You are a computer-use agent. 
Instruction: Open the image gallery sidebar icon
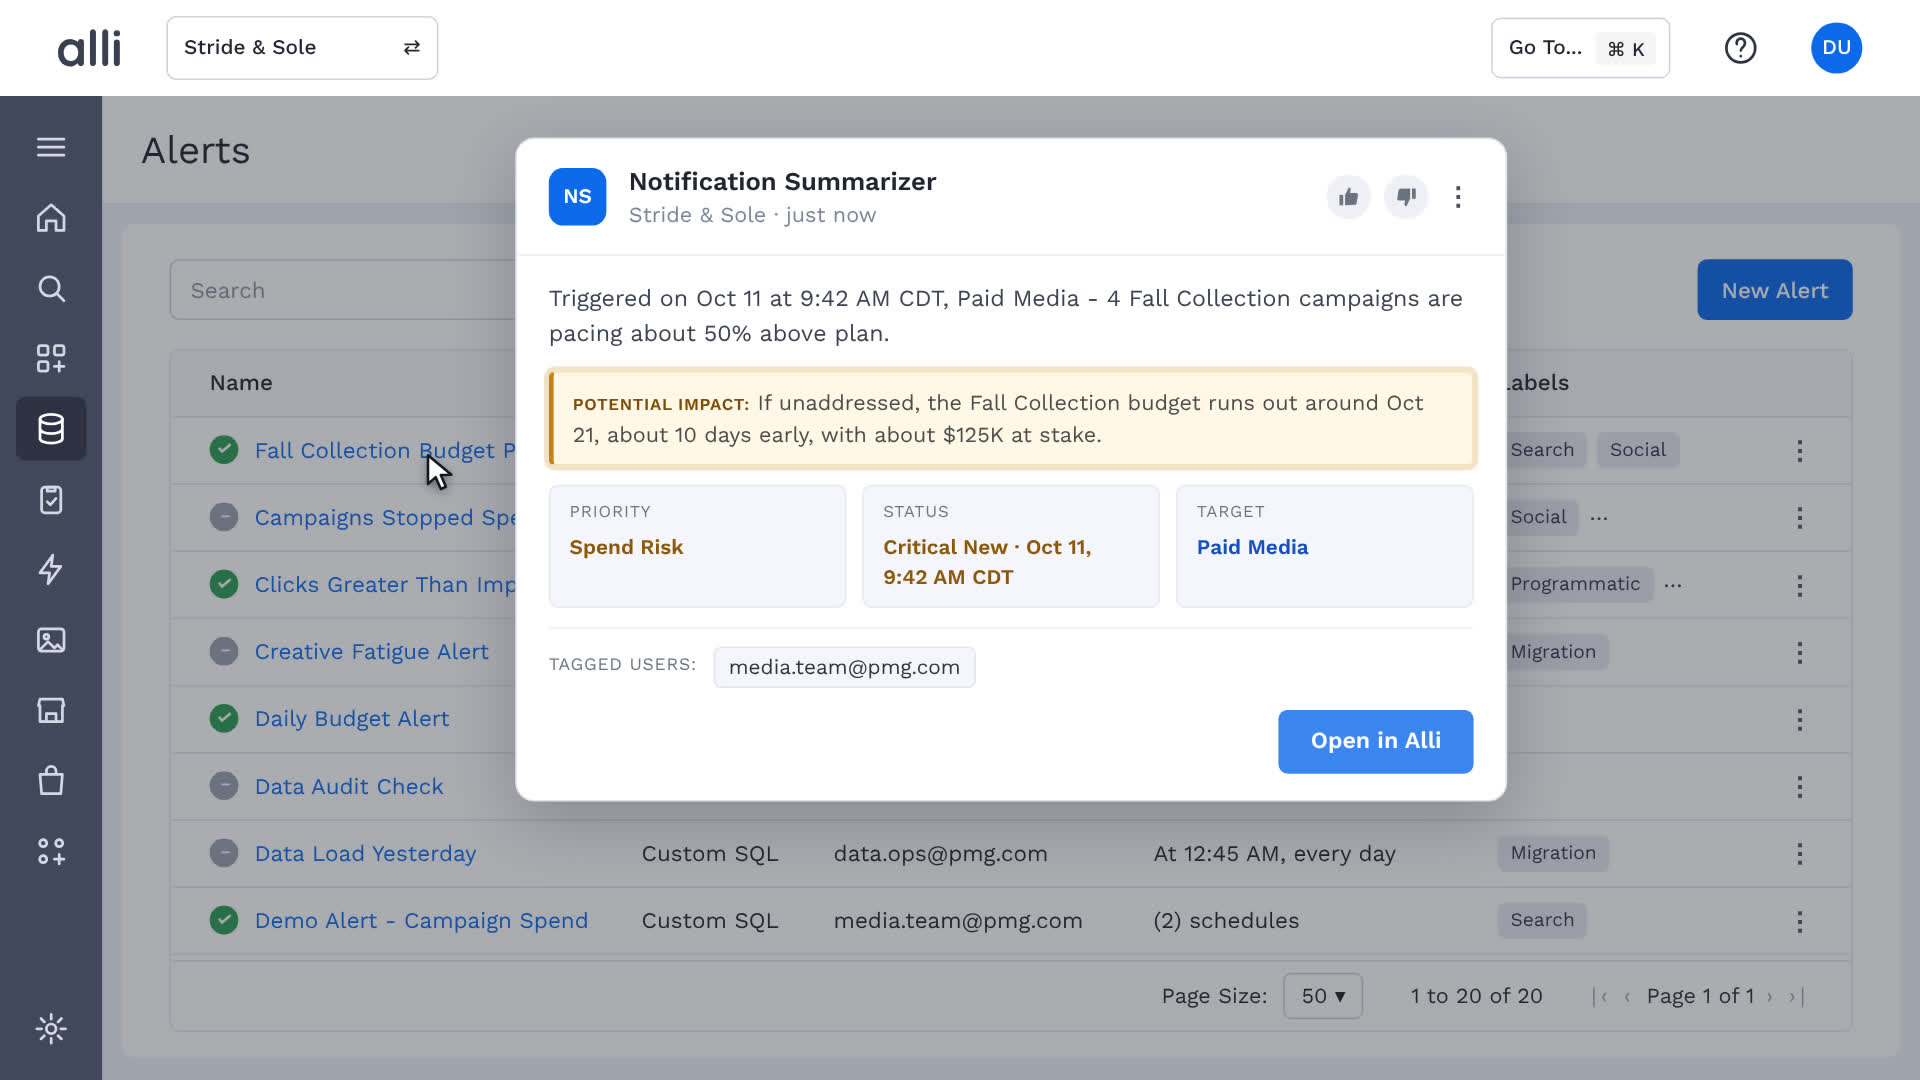click(x=51, y=640)
